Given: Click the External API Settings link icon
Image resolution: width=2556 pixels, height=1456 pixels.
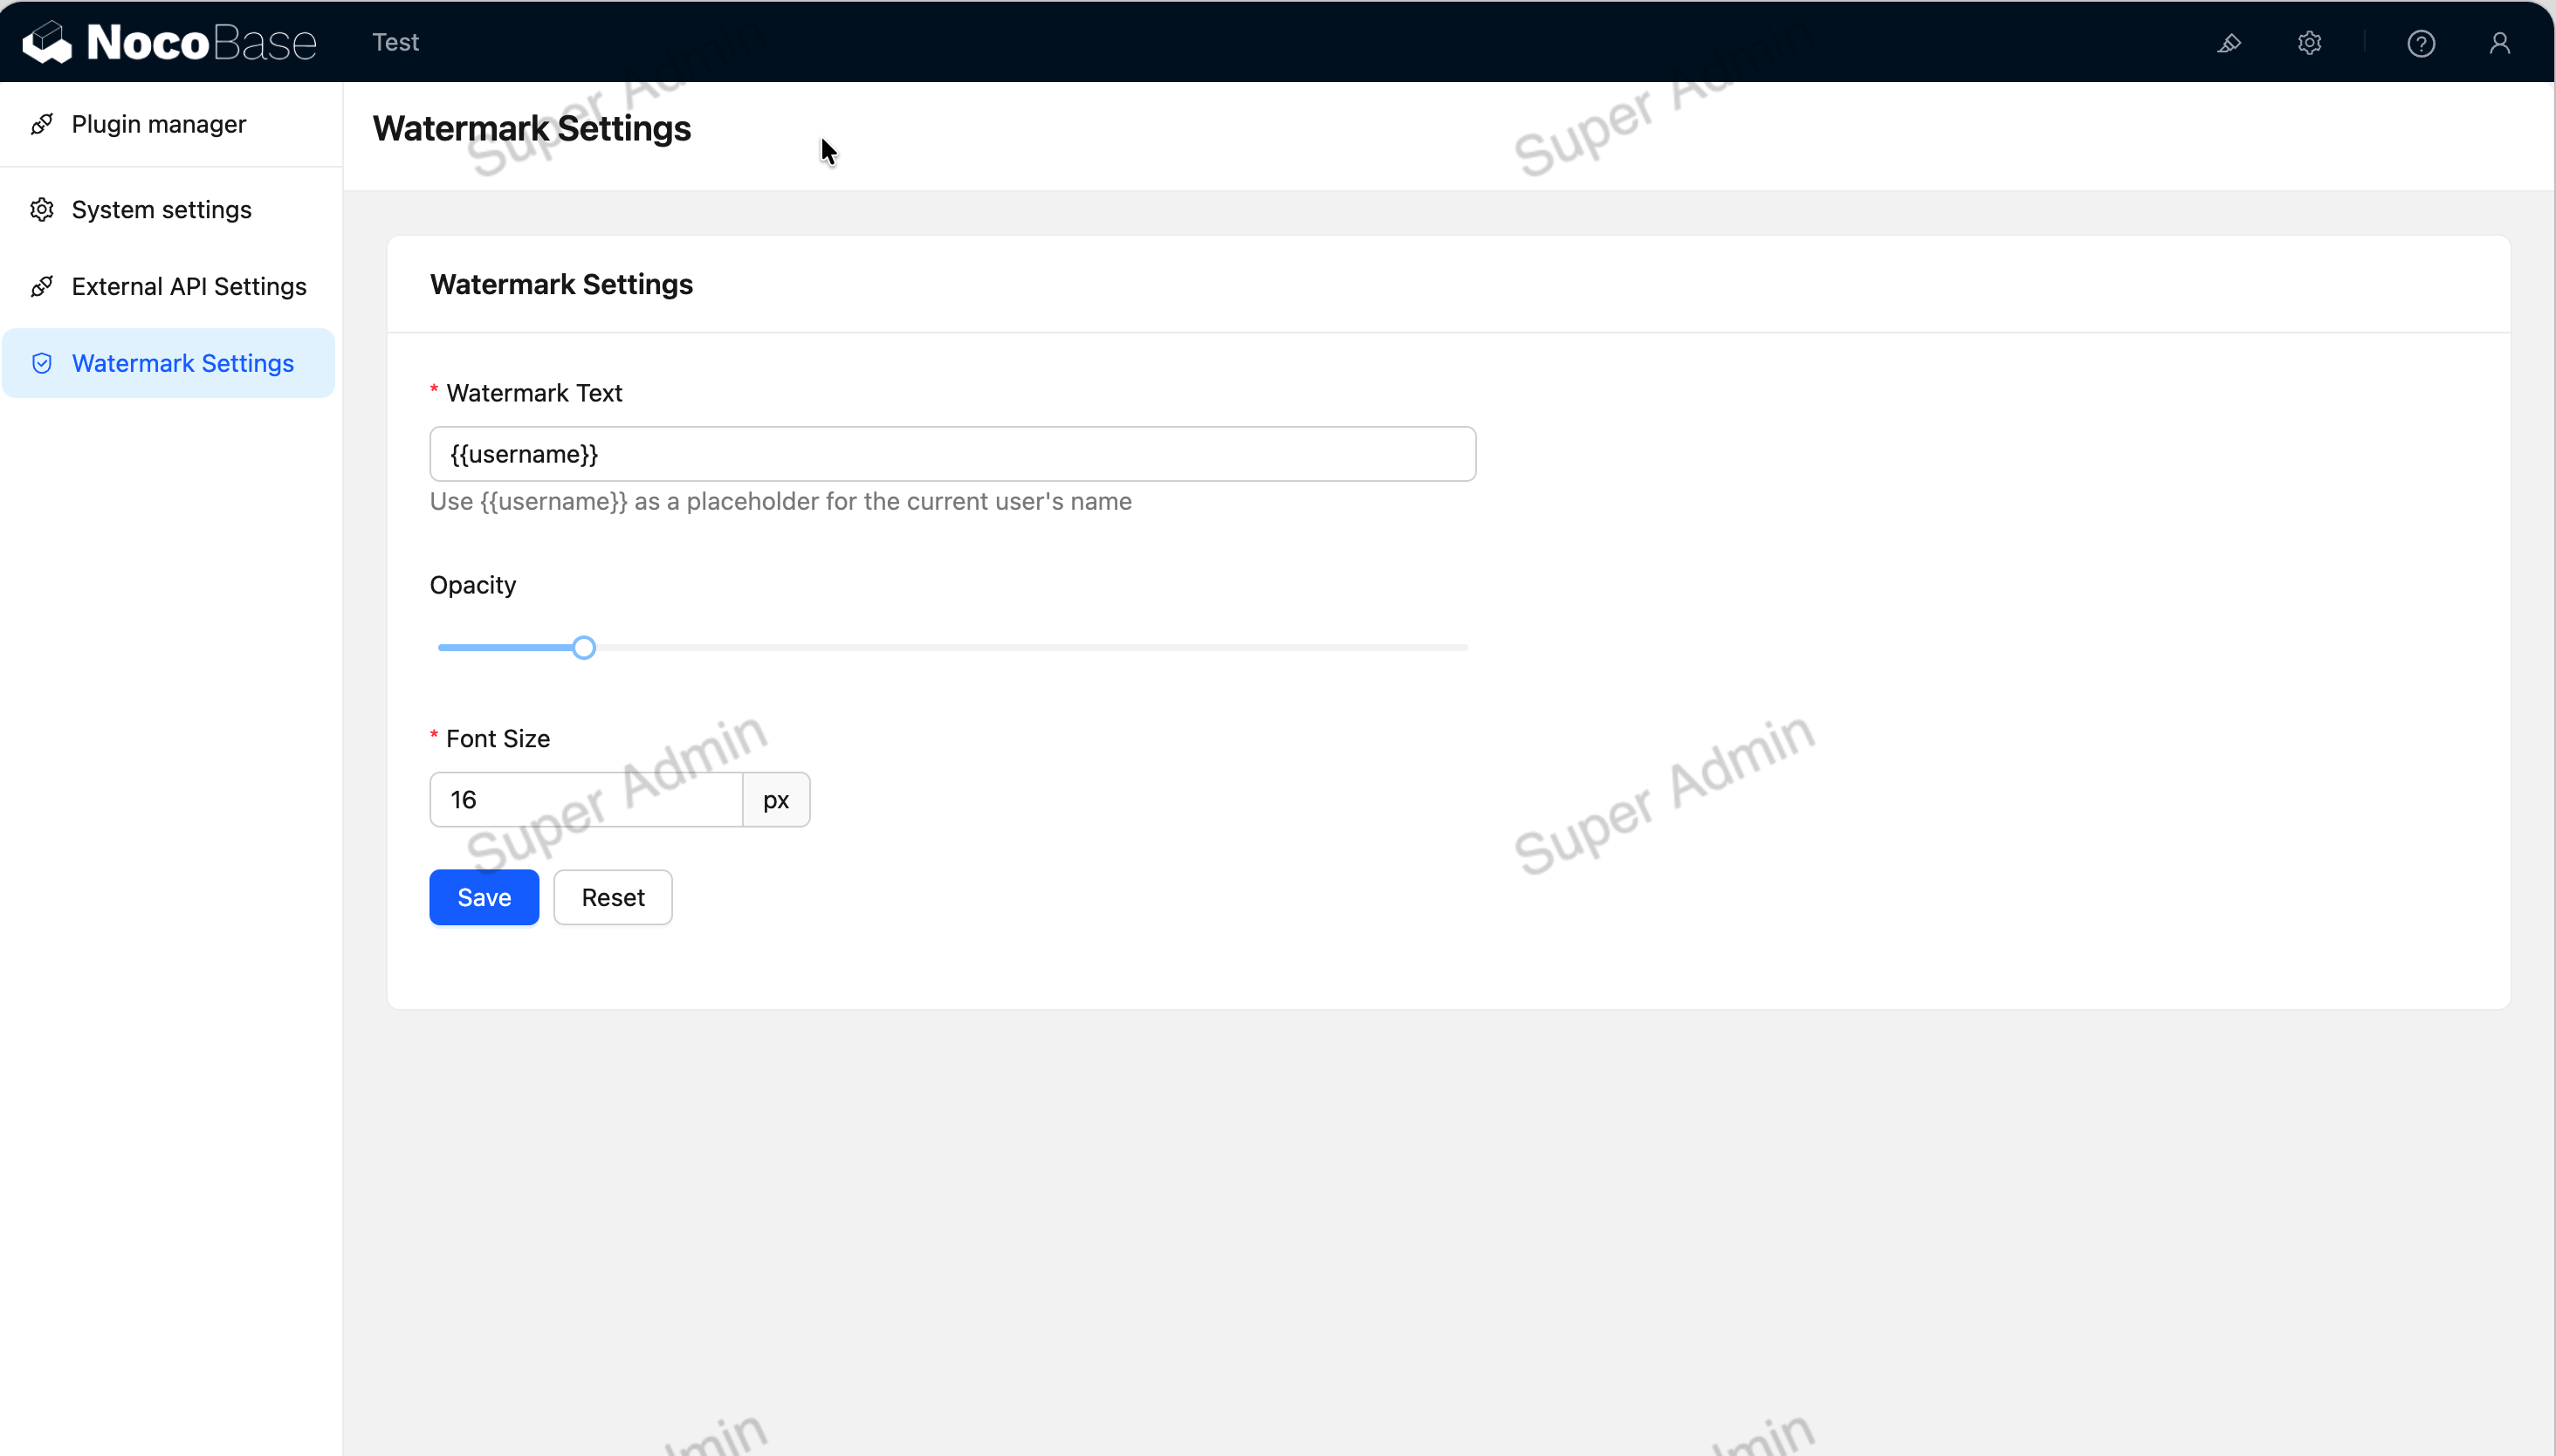Looking at the screenshot, I should point(43,286).
